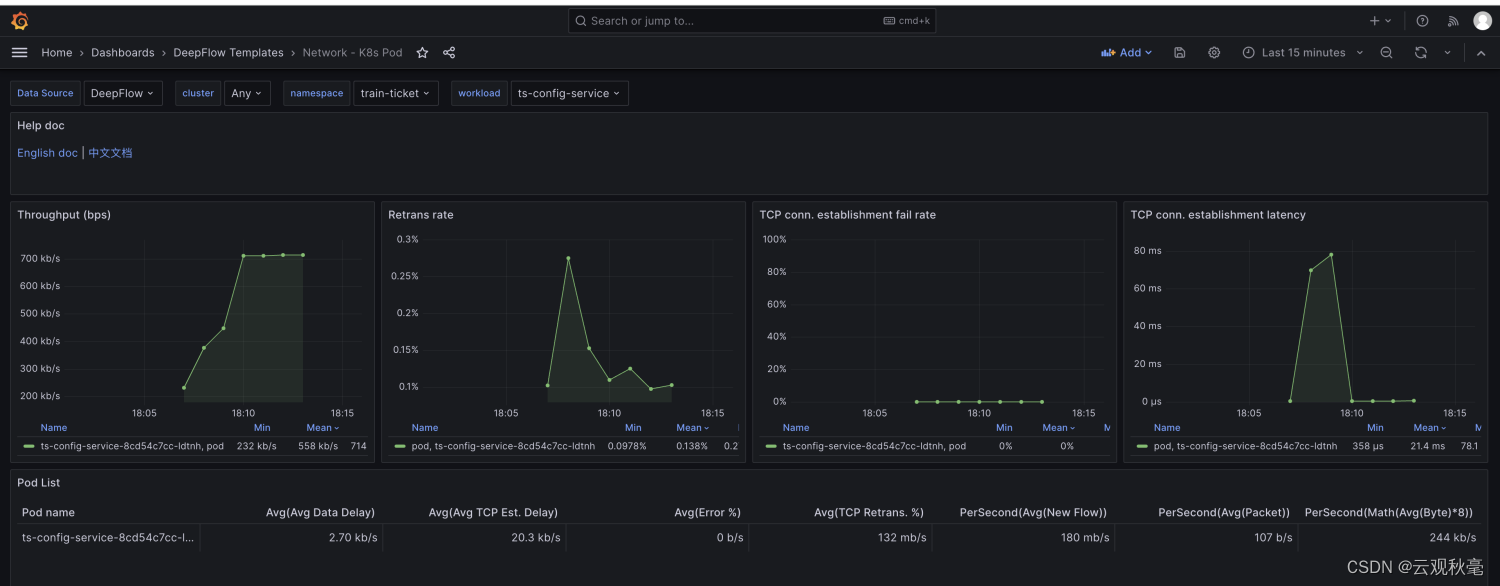Open the cluster Any dropdown

(x=247, y=93)
